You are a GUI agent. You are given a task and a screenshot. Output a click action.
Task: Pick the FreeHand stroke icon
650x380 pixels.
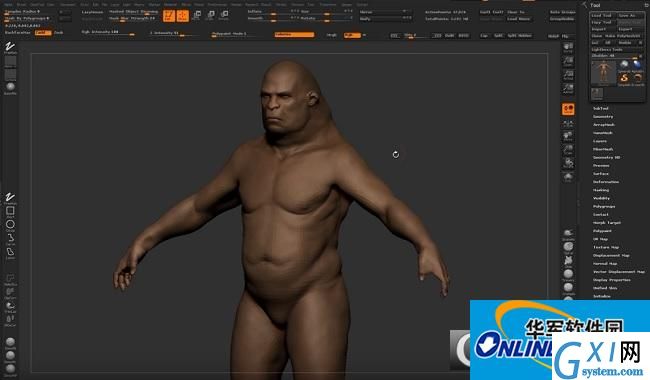(10, 197)
